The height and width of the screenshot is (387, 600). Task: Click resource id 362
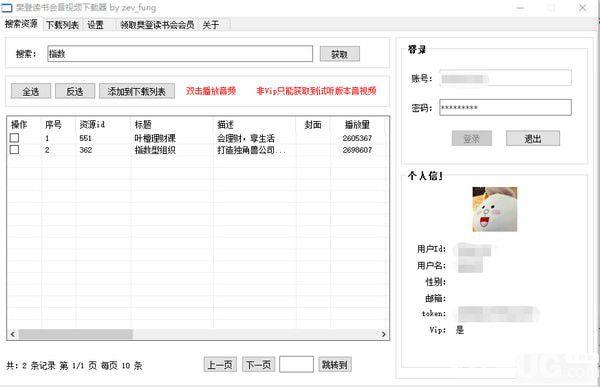click(x=85, y=150)
